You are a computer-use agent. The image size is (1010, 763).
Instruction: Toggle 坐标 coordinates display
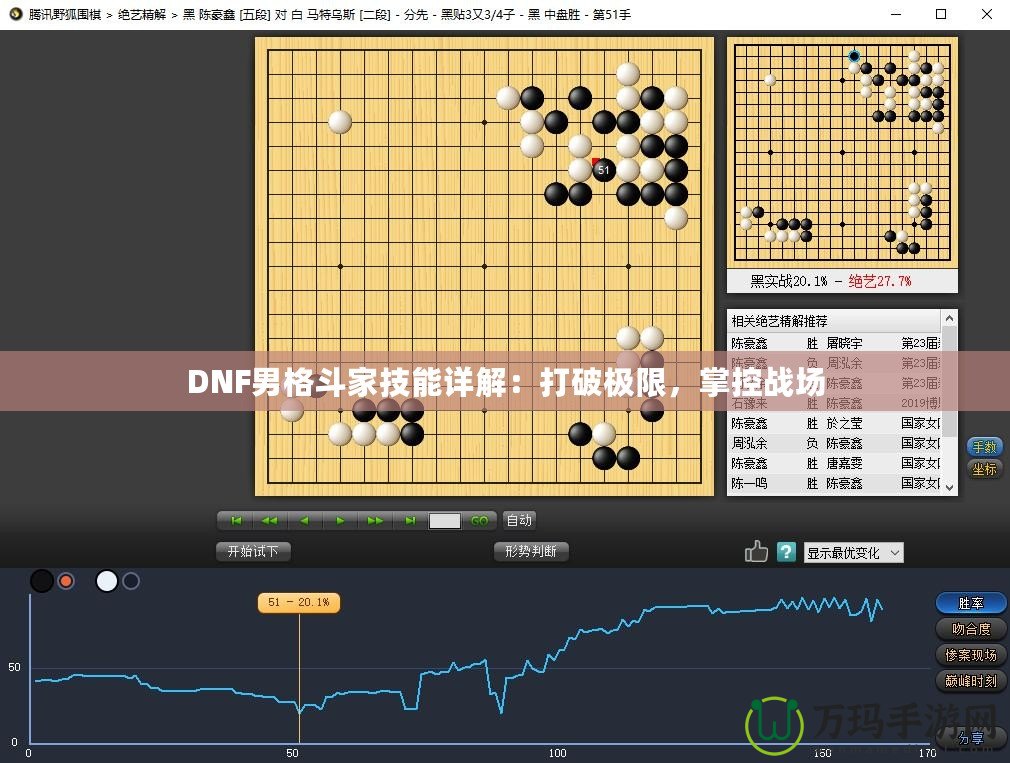coord(984,469)
